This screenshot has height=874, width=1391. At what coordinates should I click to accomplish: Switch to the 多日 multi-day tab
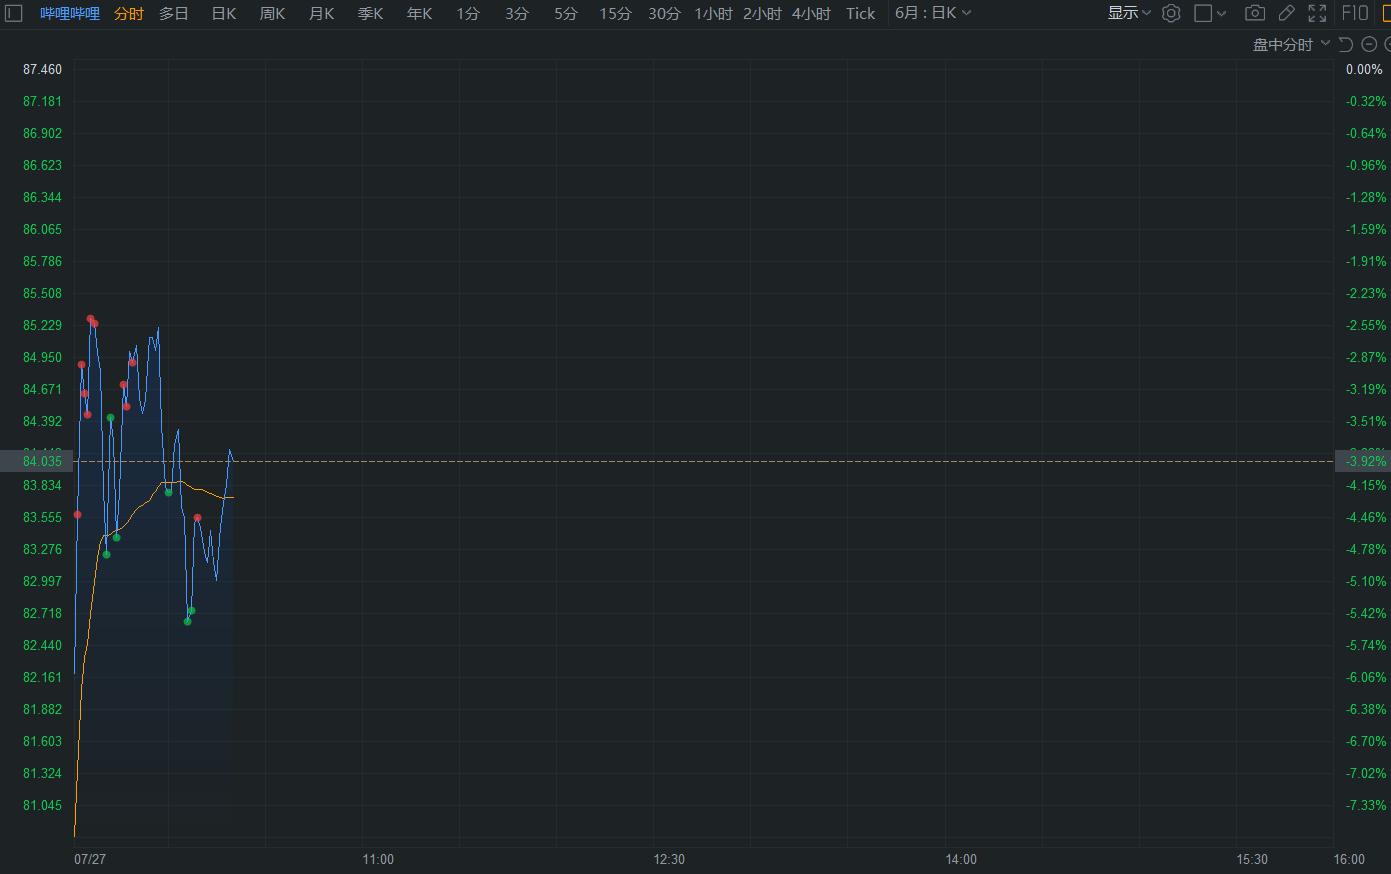[174, 13]
